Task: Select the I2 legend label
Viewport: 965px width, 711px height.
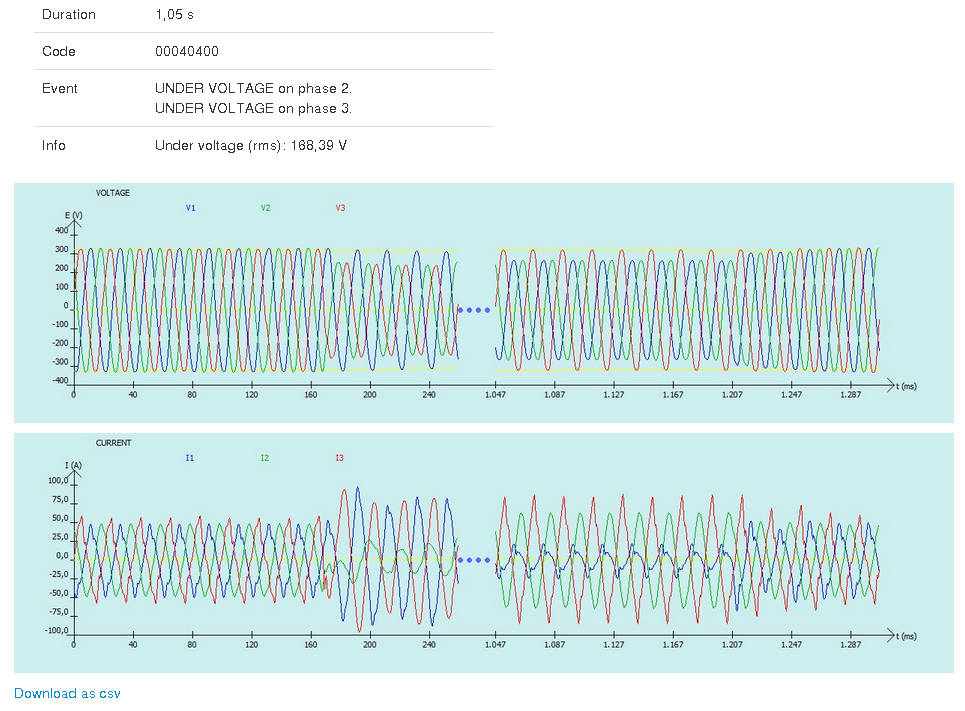Action: (x=265, y=458)
